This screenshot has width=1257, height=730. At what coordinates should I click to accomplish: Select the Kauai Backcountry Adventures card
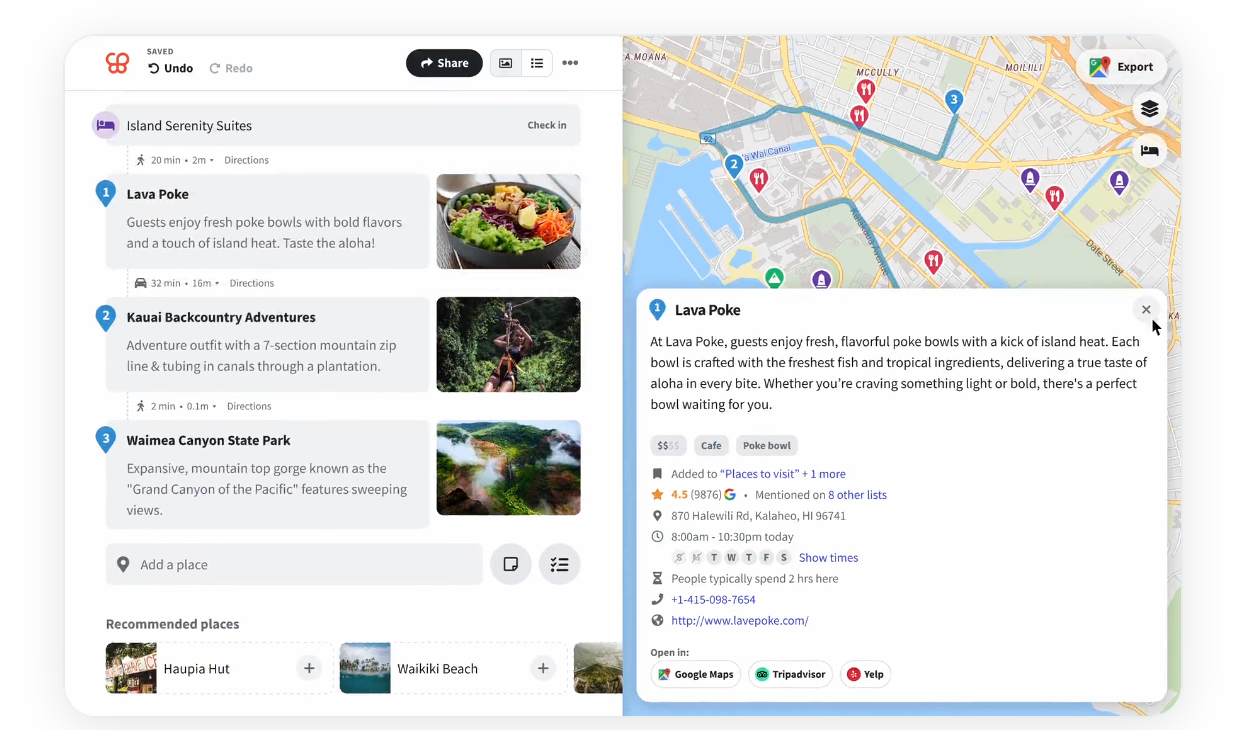point(268,344)
